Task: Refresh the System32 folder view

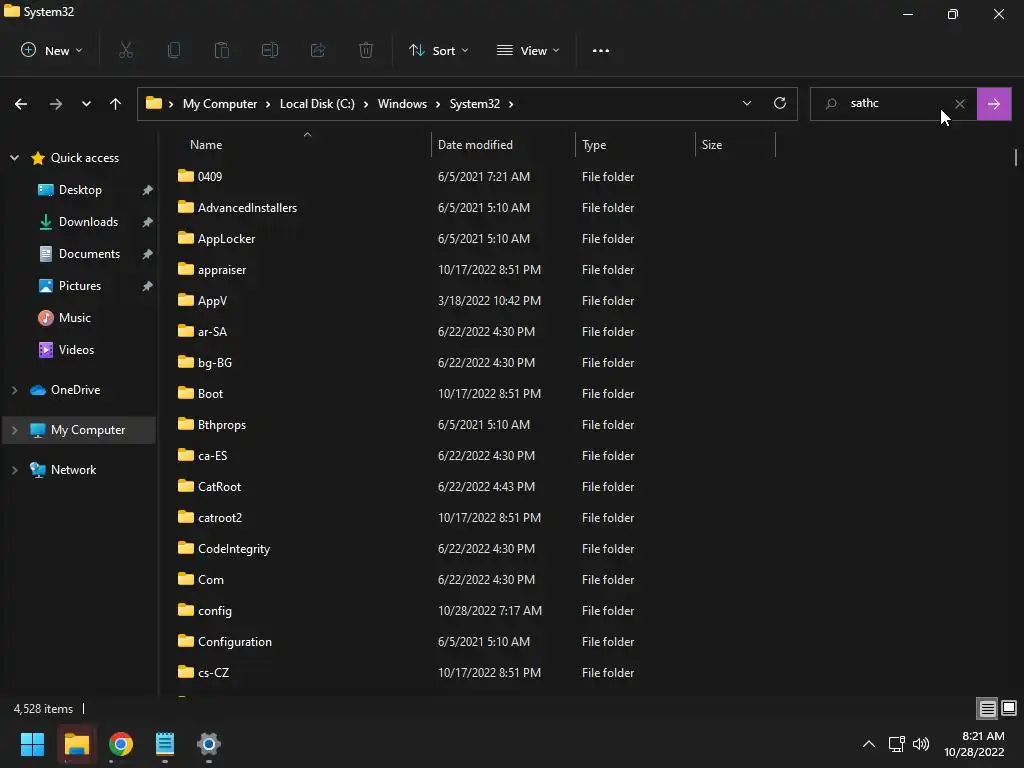Action: coord(780,103)
